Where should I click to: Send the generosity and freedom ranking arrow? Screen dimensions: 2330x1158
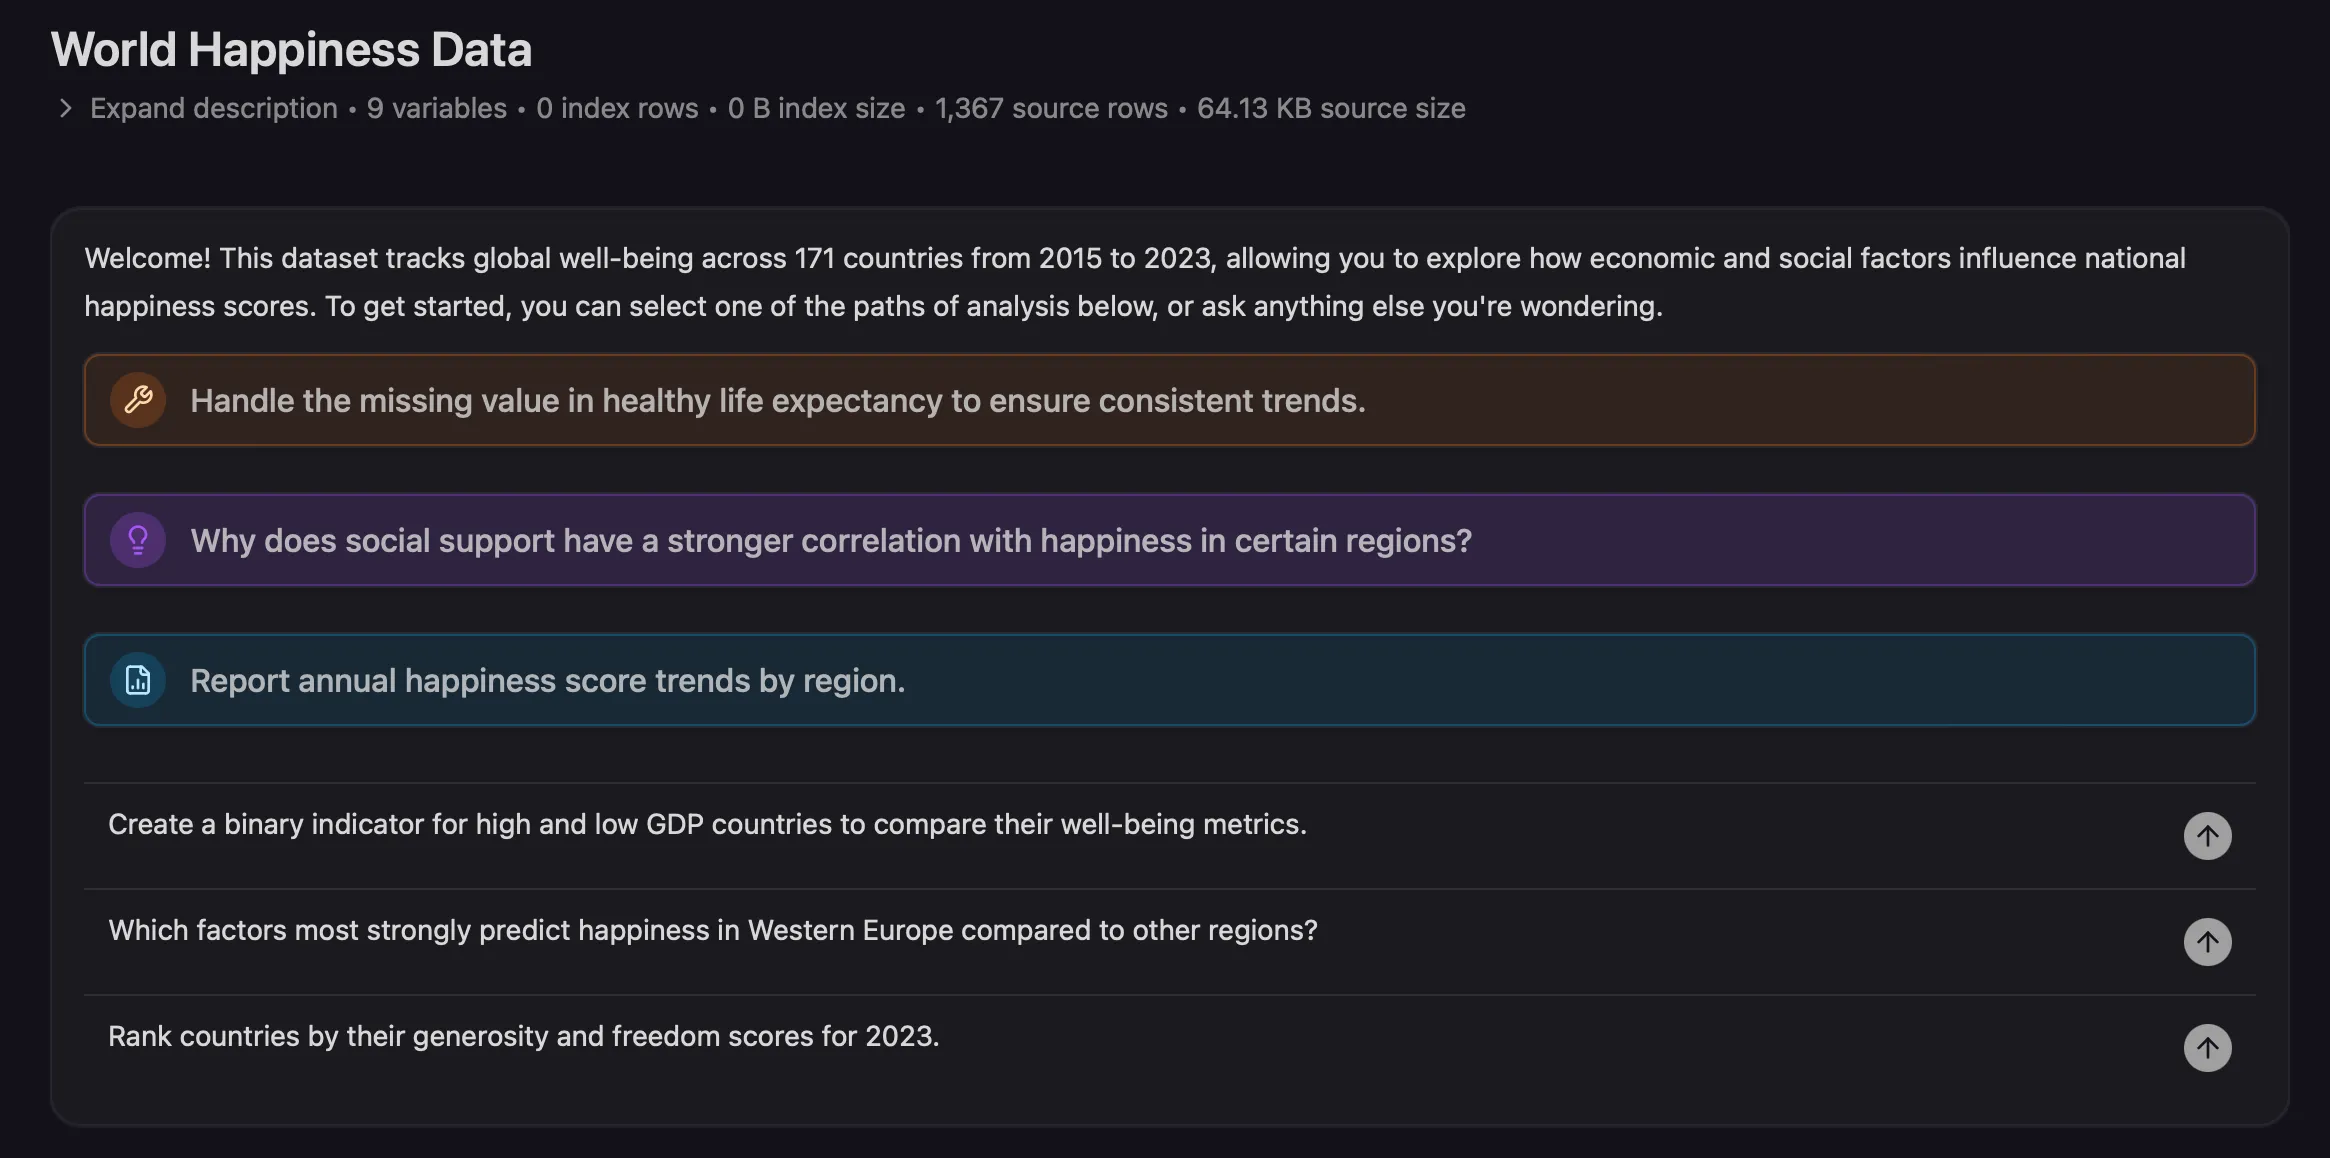(x=2207, y=1048)
